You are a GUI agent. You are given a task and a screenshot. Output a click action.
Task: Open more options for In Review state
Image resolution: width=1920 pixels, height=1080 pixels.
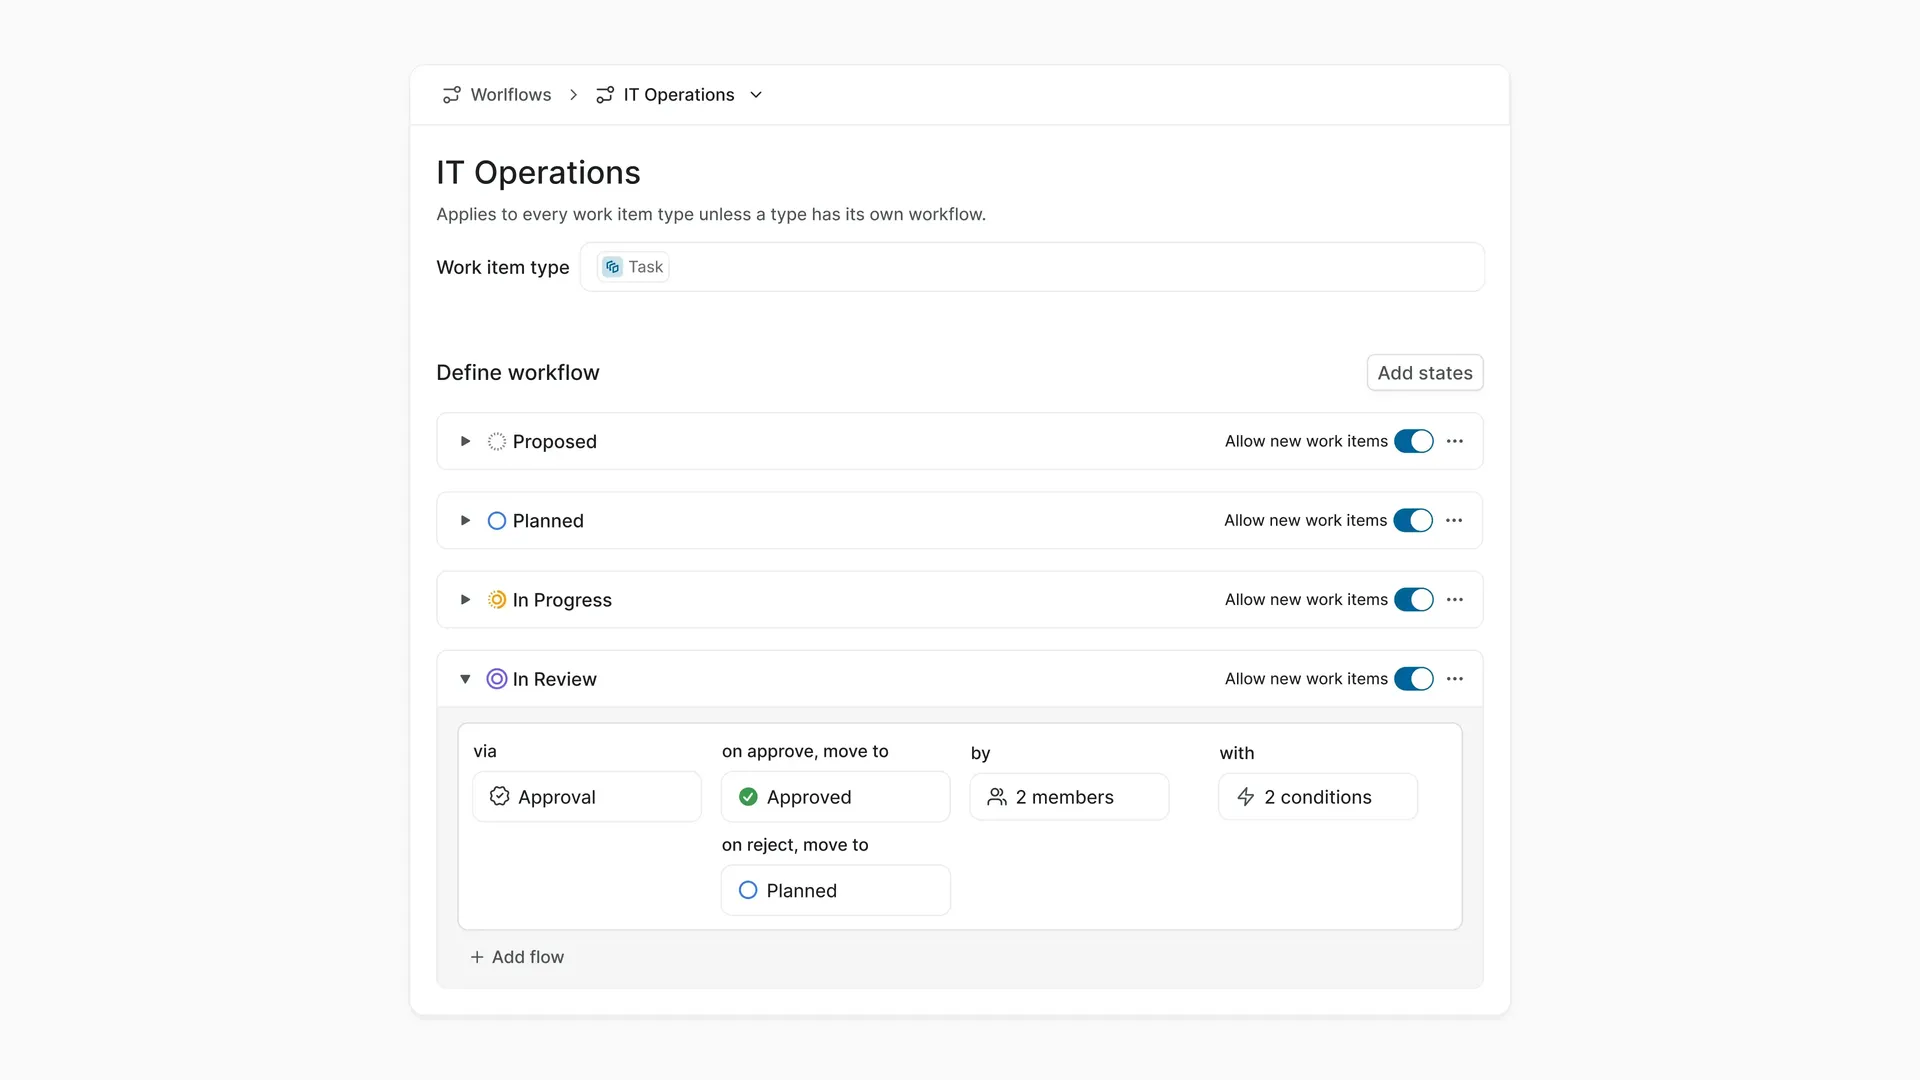coord(1455,679)
